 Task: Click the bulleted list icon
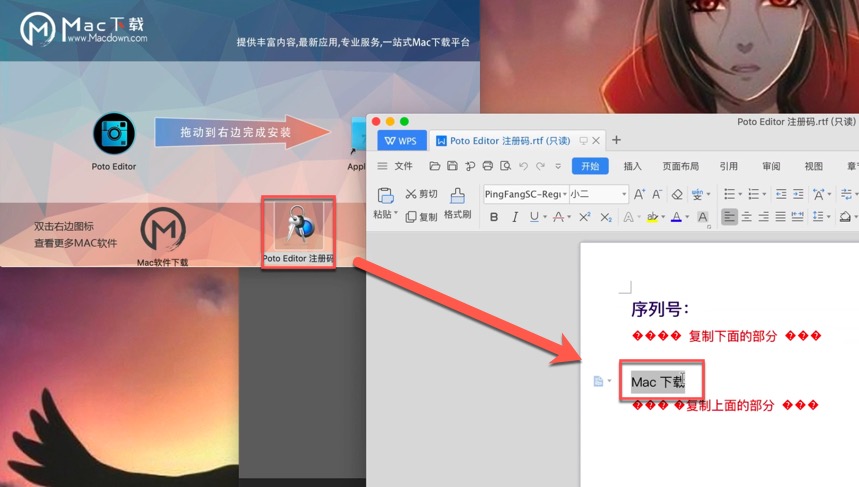[x=729, y=194]
